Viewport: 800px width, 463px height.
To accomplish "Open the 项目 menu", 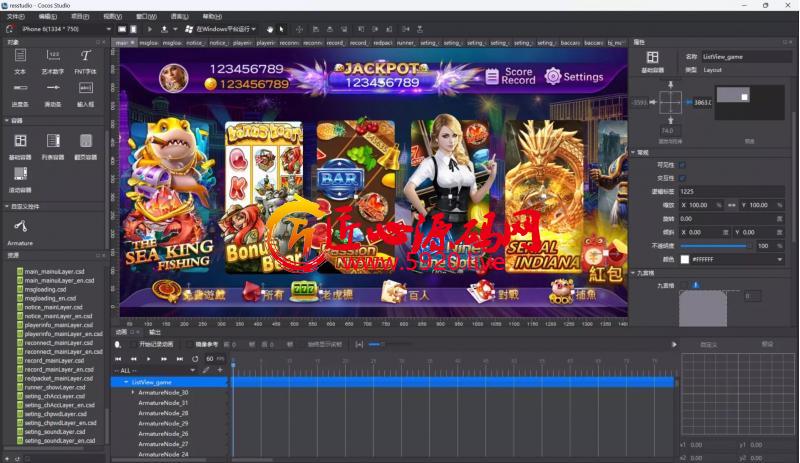I will point(80,17).
